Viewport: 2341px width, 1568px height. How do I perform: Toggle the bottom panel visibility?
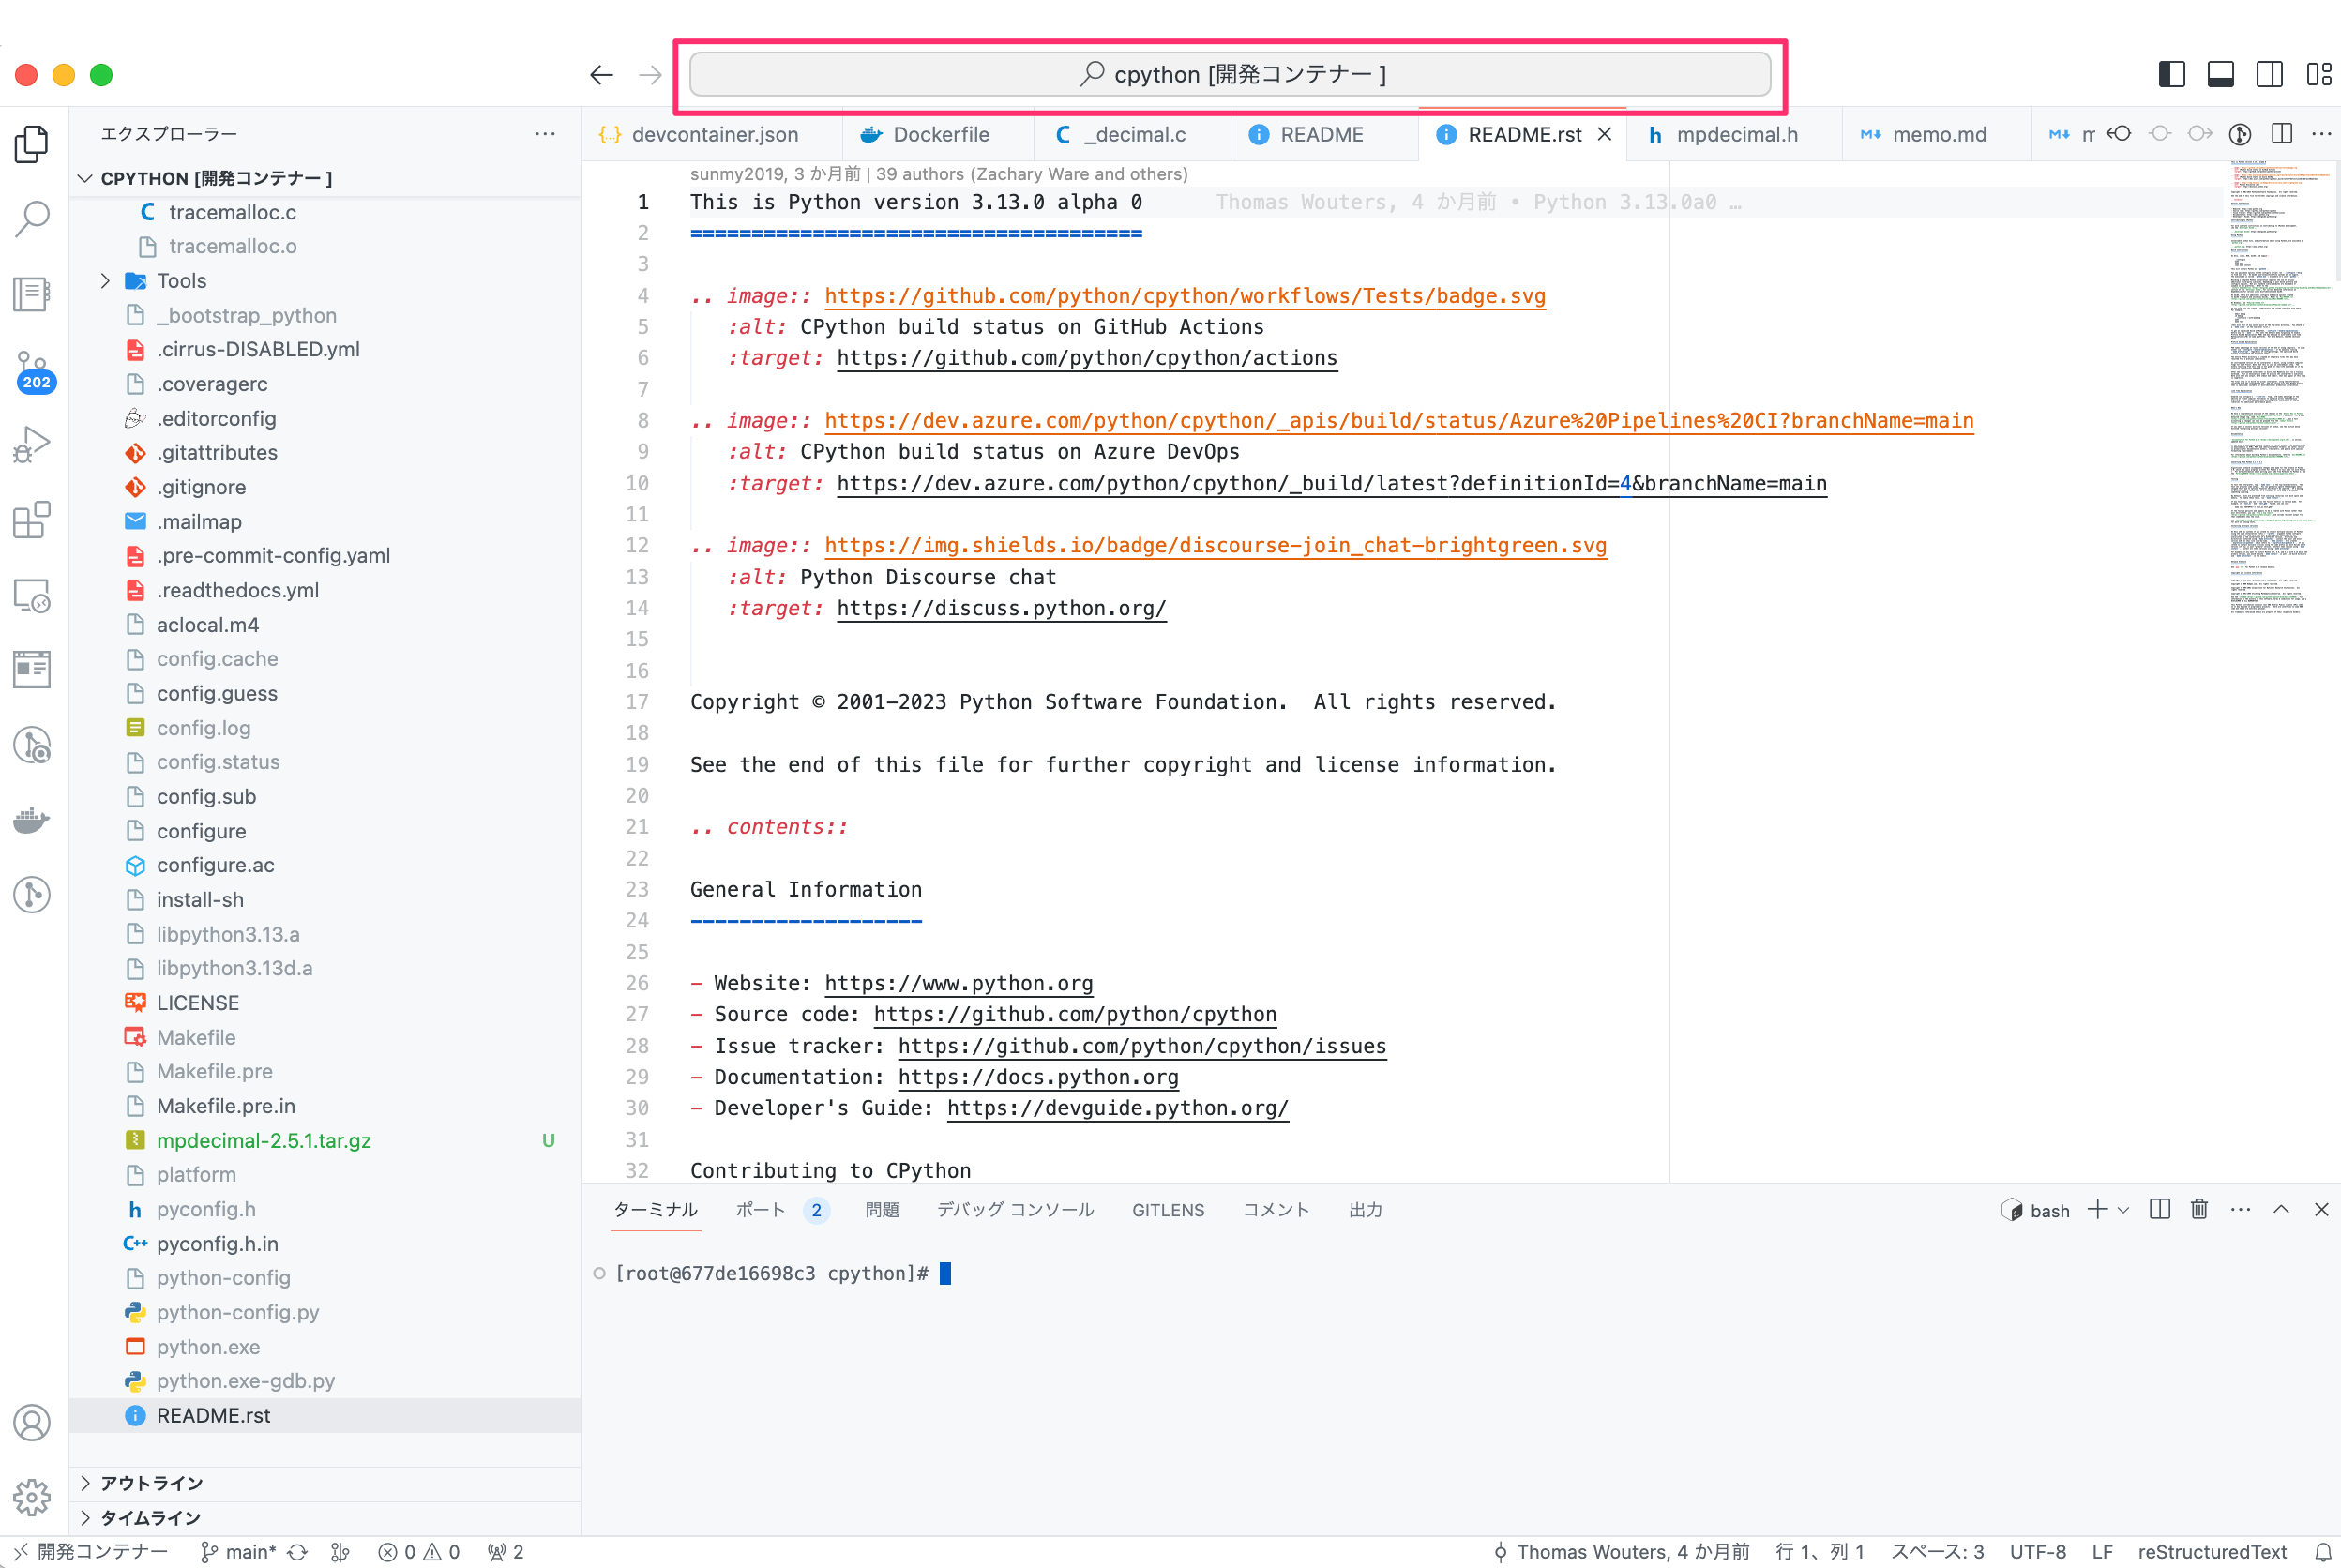click(2220, 74)
